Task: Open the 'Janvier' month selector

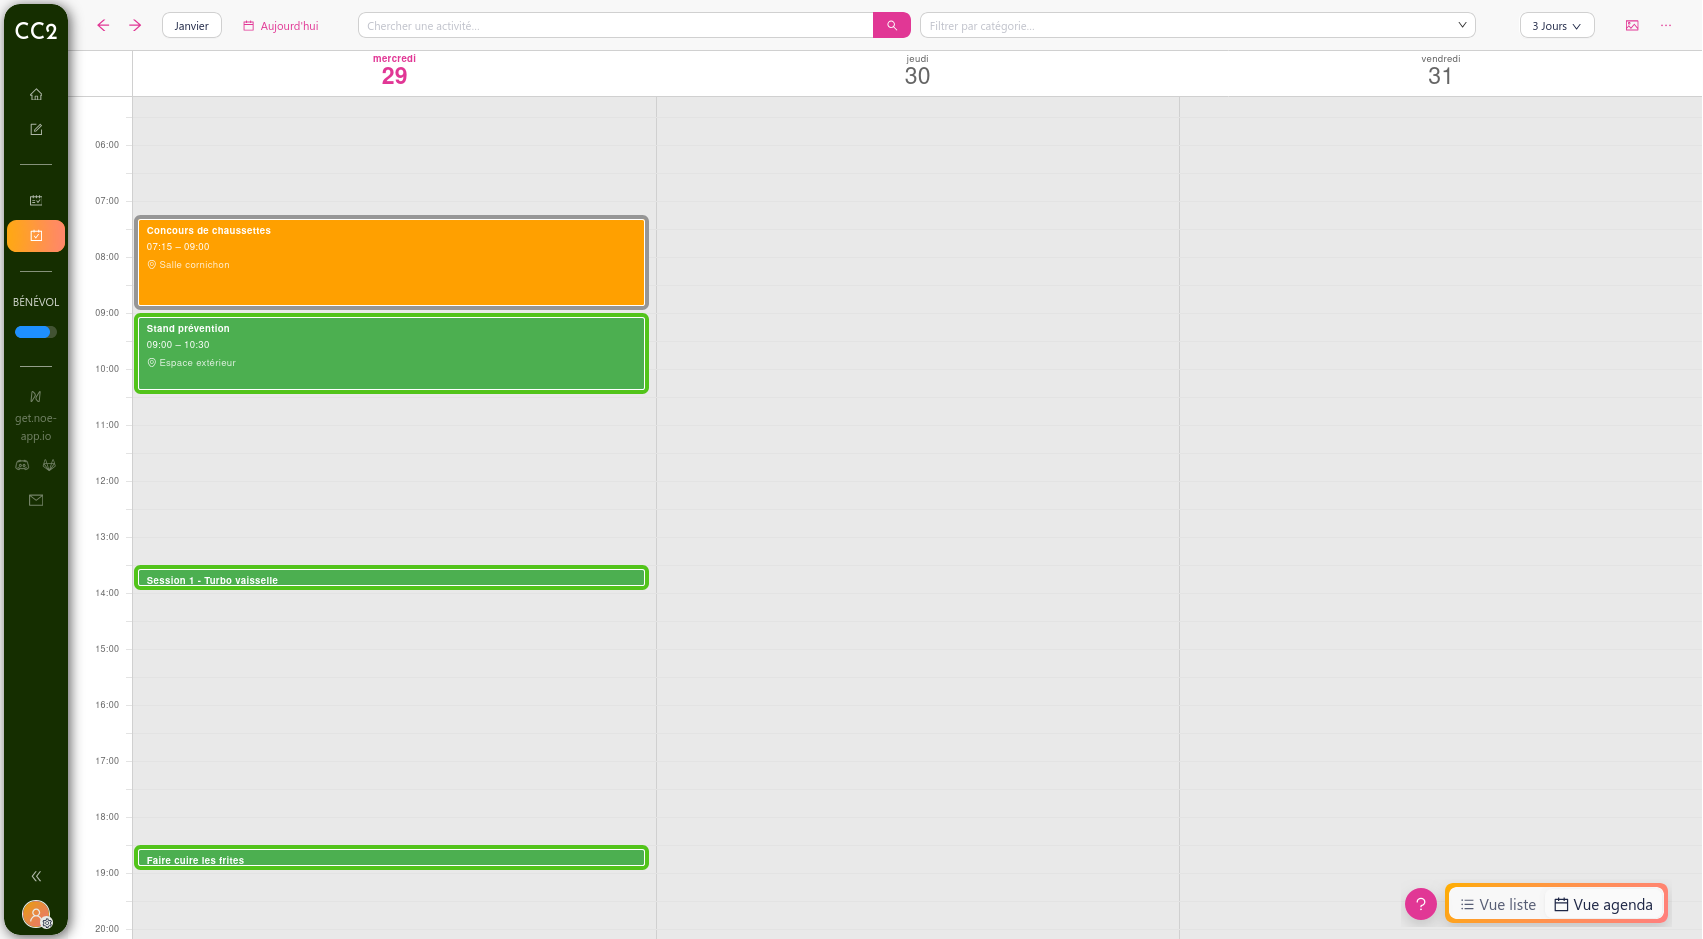Action: click(x=191, y=25)
